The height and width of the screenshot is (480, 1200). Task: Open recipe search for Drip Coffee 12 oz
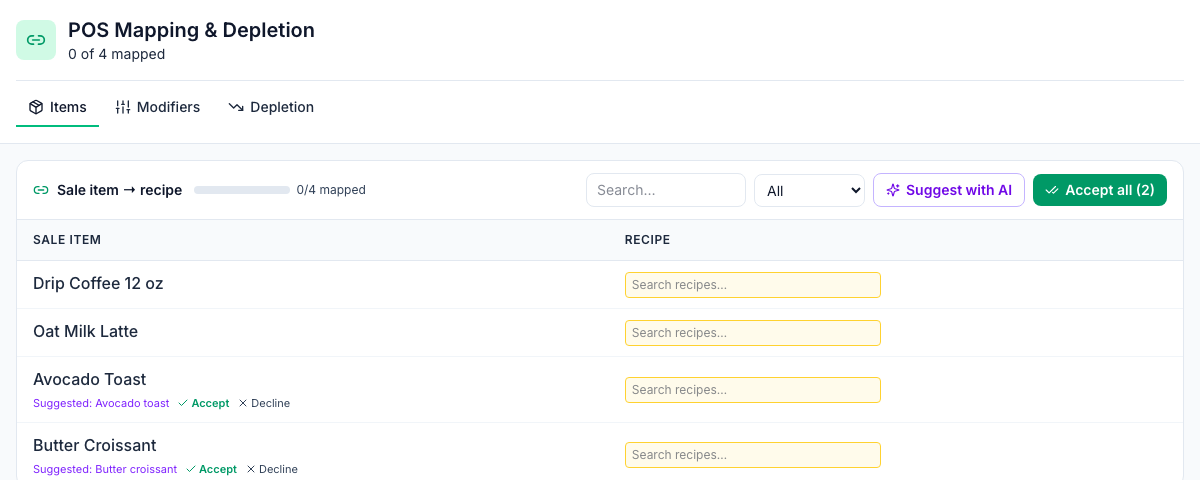click(753, 285)
